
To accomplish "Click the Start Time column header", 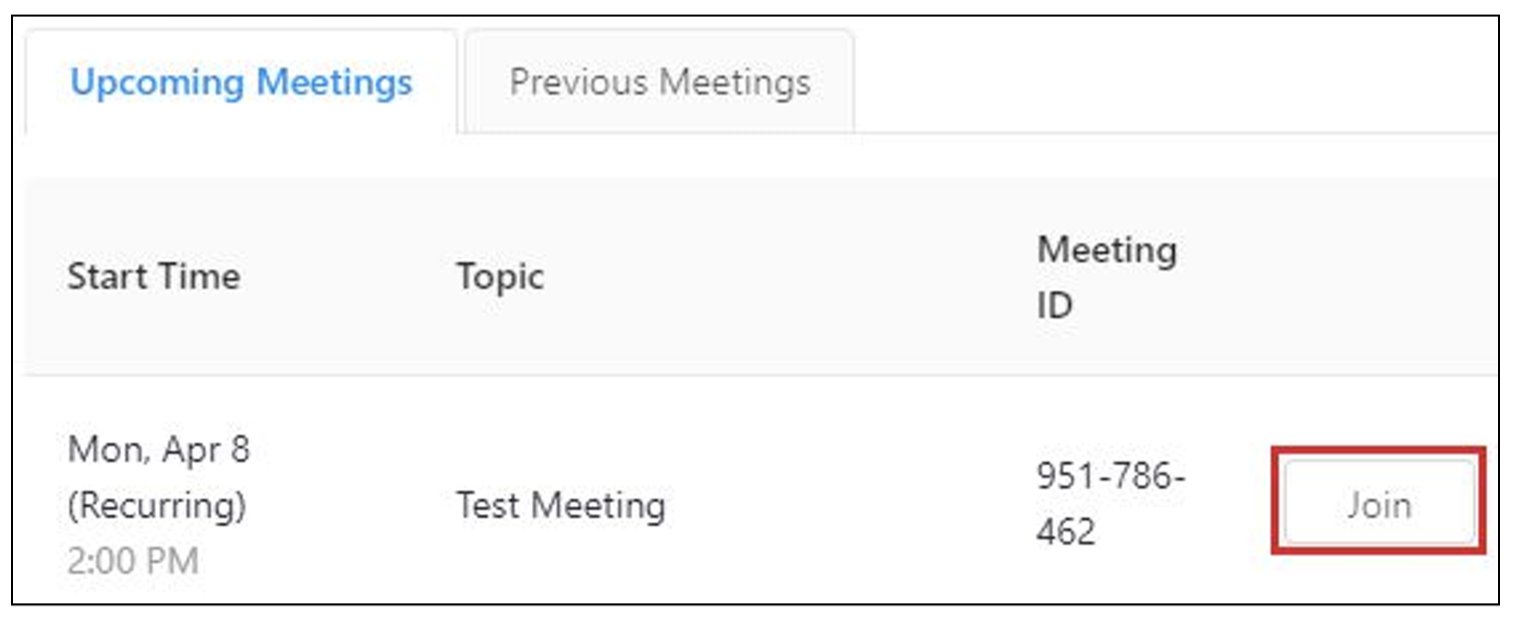I will [x=154, y=276].
